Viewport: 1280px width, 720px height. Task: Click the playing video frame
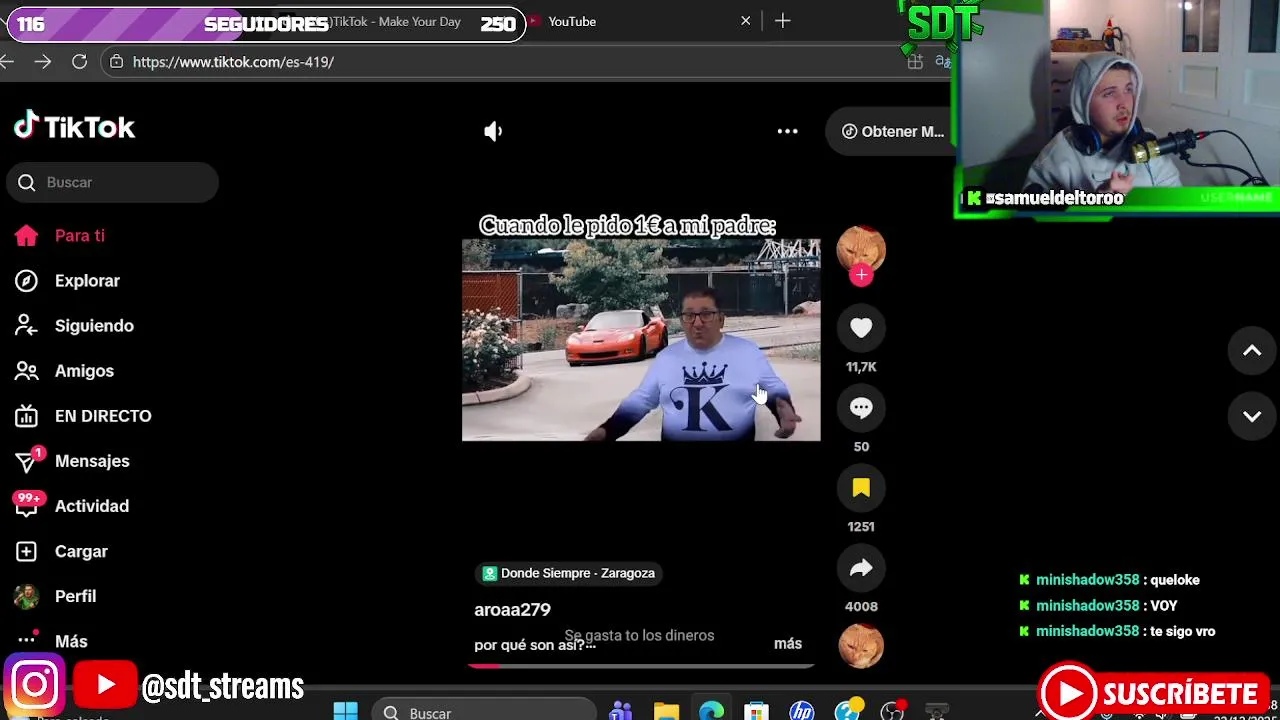[641, 340]
